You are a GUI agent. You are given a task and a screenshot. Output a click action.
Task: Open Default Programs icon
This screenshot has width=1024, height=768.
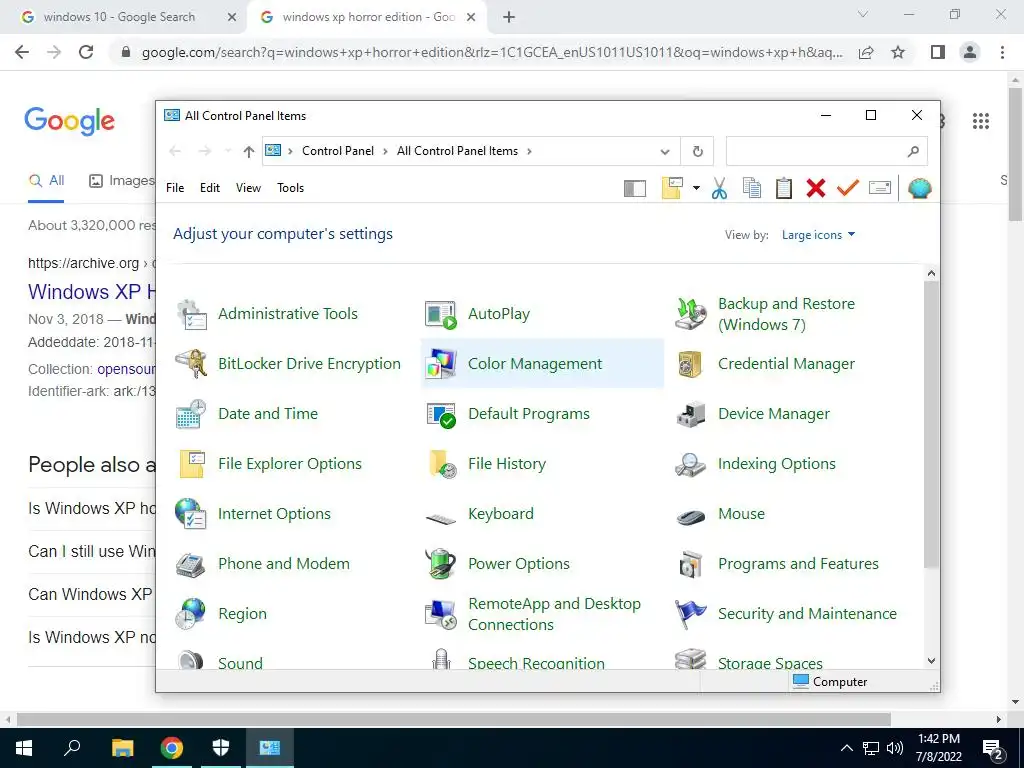point(441,414)
